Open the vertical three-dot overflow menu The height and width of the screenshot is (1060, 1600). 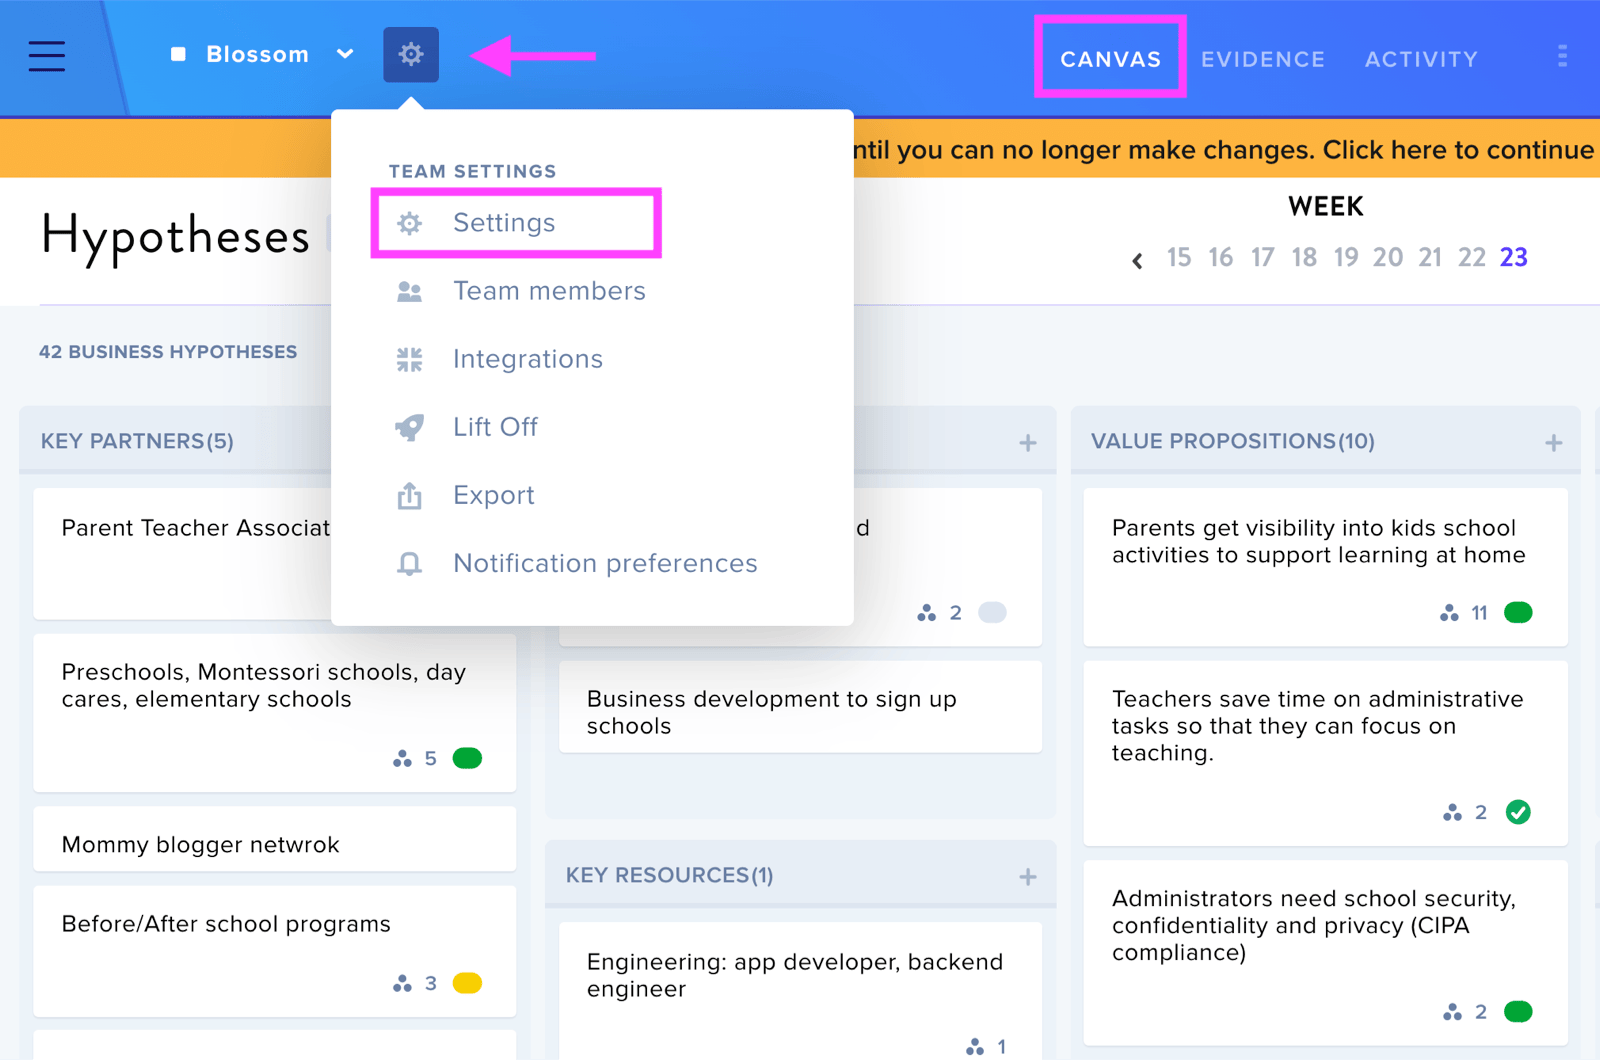coord(1562,57)
